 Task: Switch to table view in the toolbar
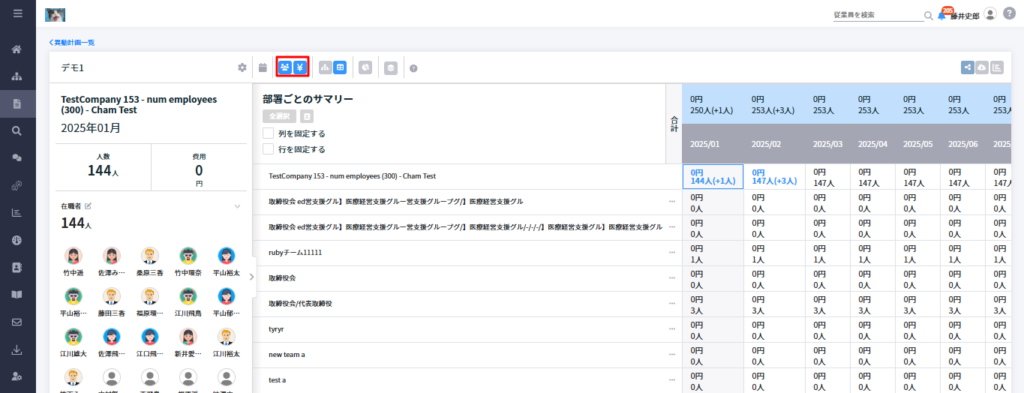340,67
